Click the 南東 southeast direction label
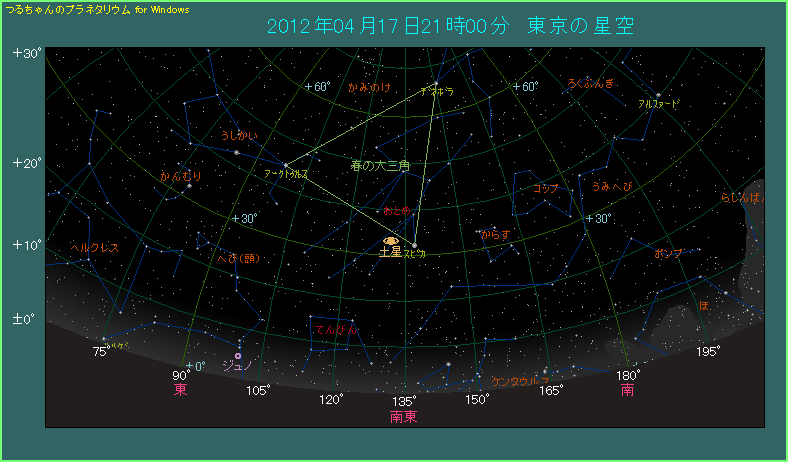 coord(403,416)
